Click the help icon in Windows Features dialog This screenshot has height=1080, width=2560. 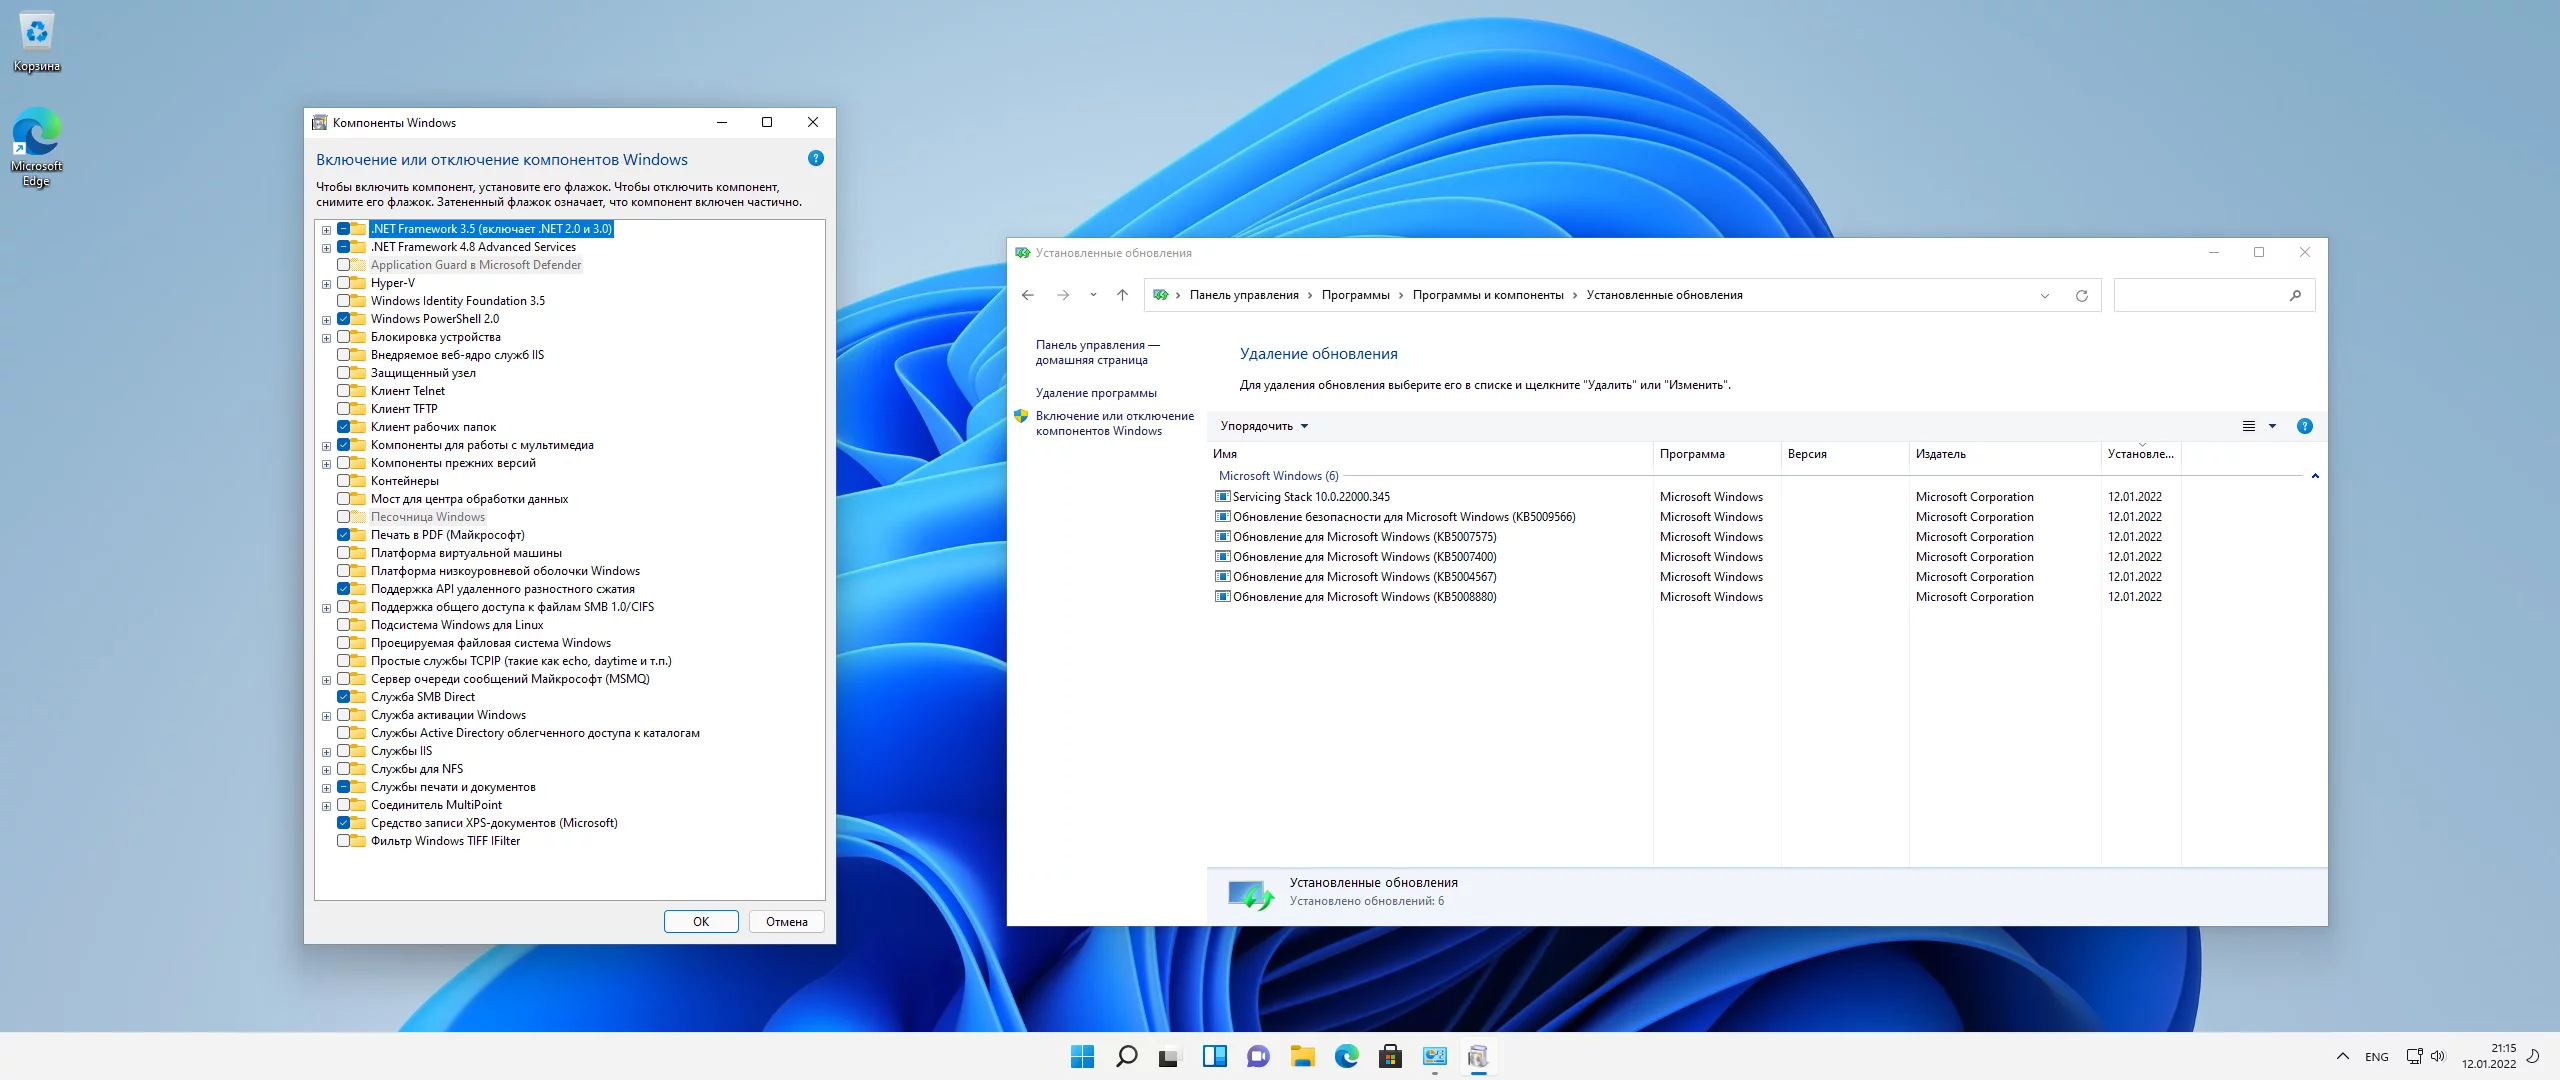coord(815,159)
